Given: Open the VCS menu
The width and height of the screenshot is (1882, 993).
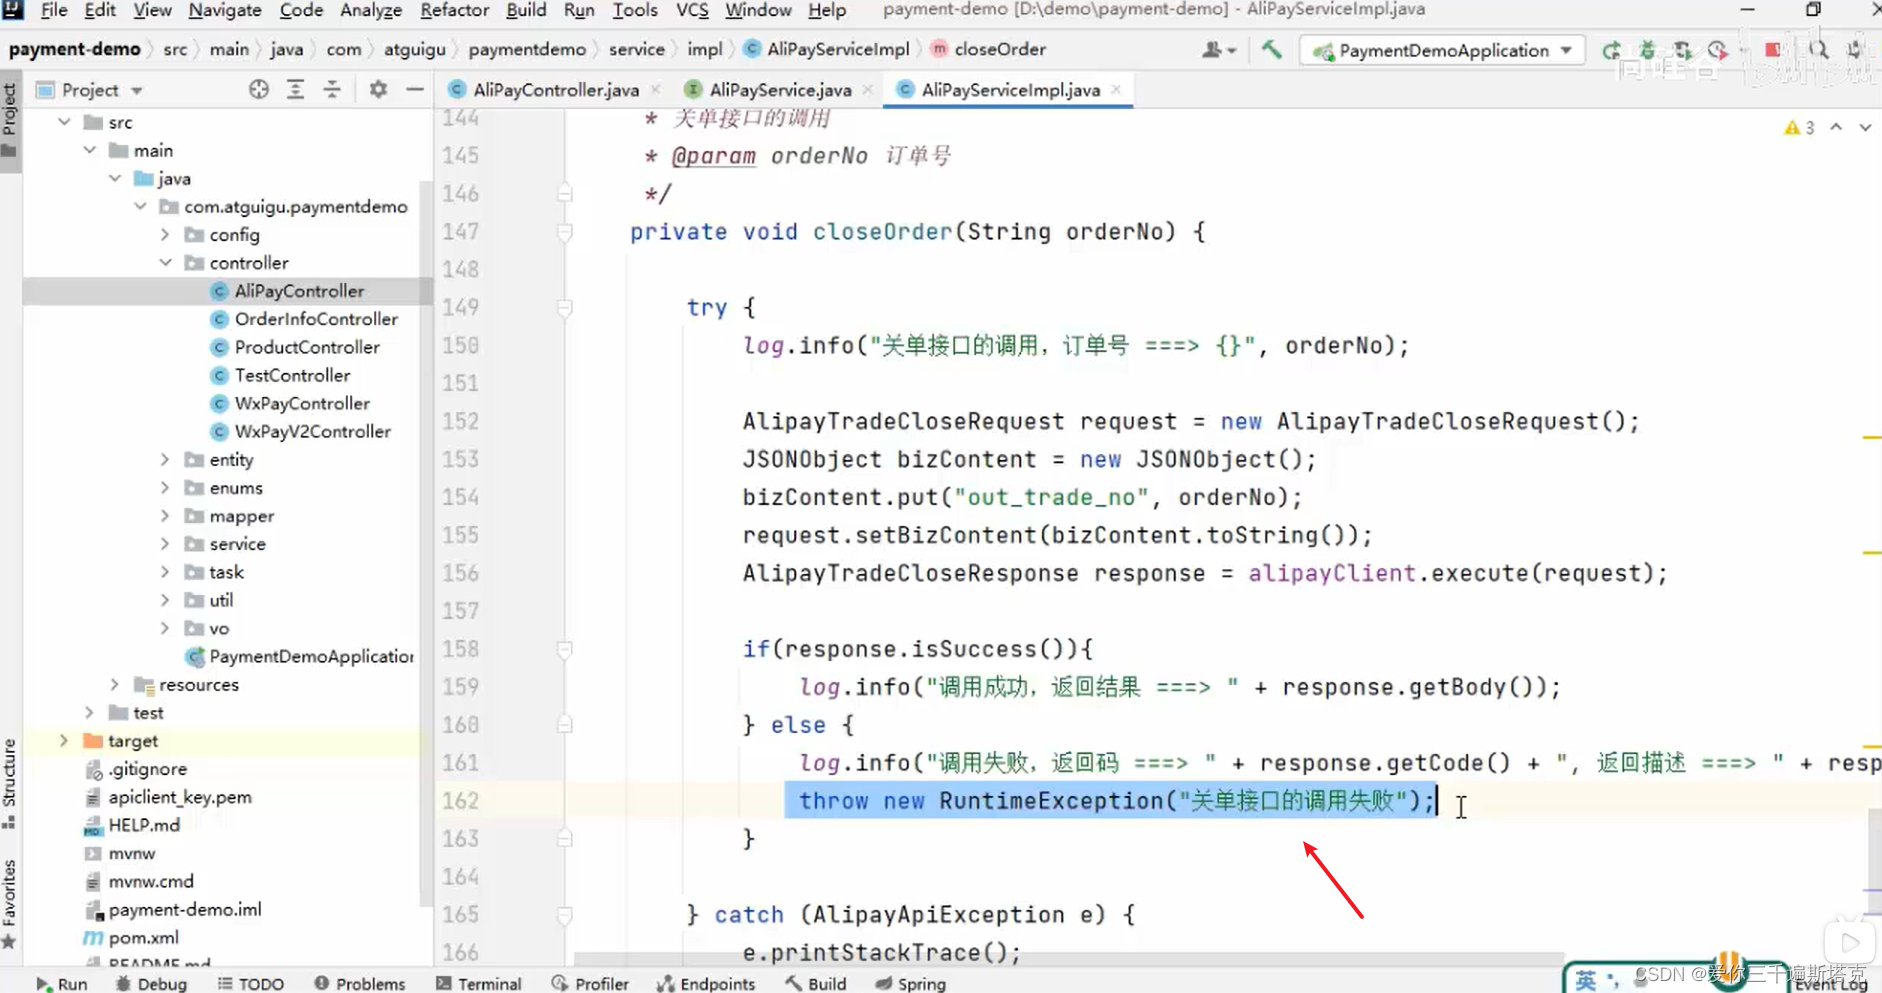Looking at the screenshot, I should tap(692, 10).
